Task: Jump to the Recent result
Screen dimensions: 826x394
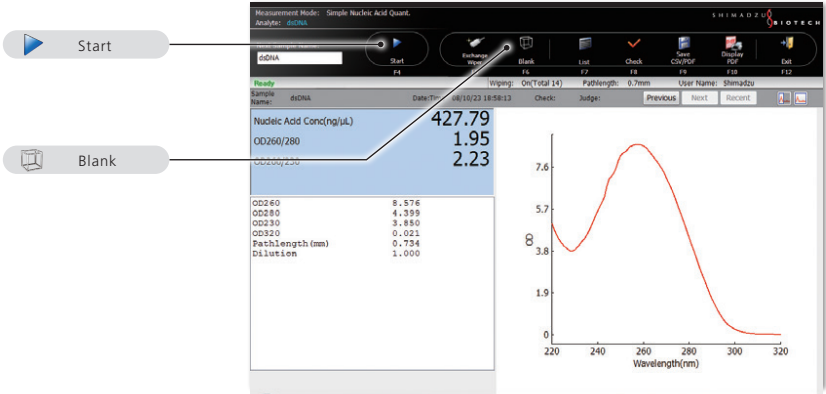Action: pos(738,98)
